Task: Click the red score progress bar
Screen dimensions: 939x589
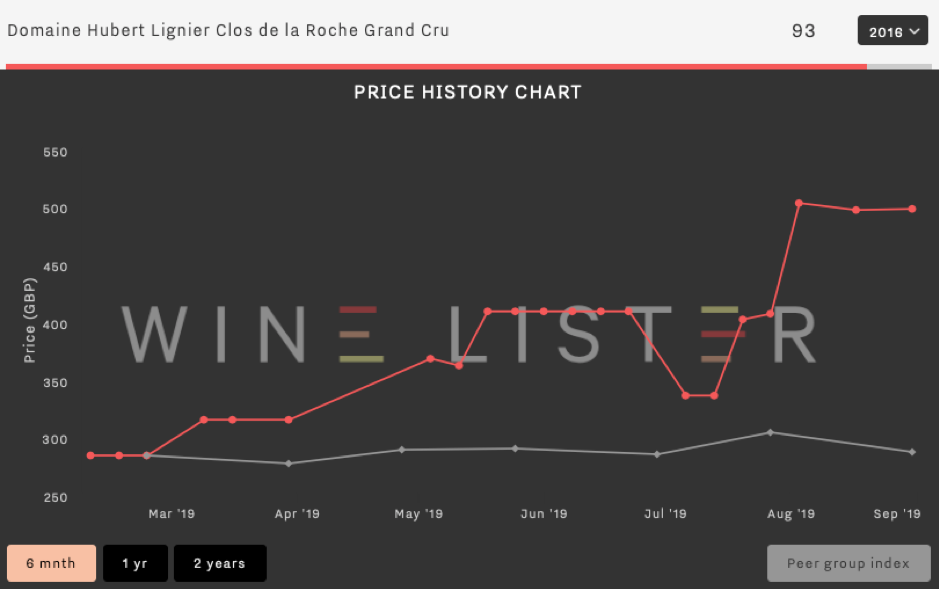Action: click(436, 66)
